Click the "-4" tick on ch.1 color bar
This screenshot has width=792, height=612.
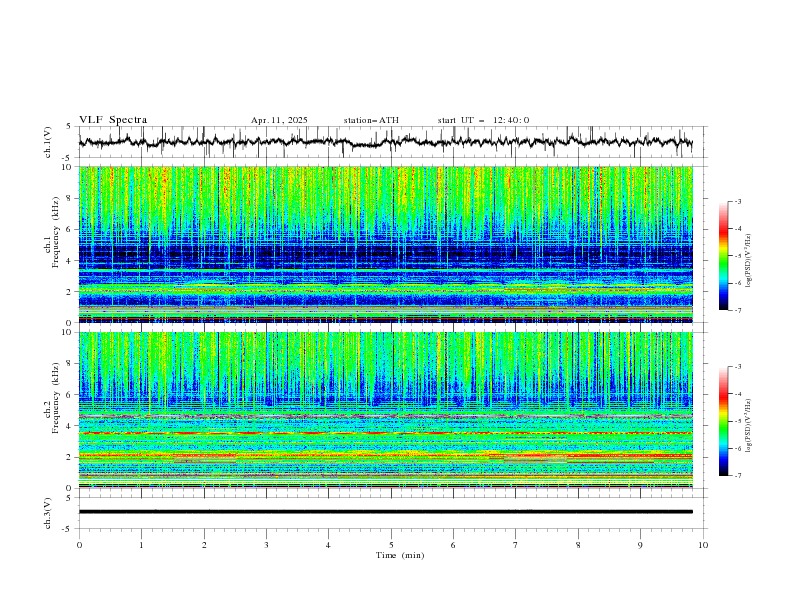[x=738, y=229]
